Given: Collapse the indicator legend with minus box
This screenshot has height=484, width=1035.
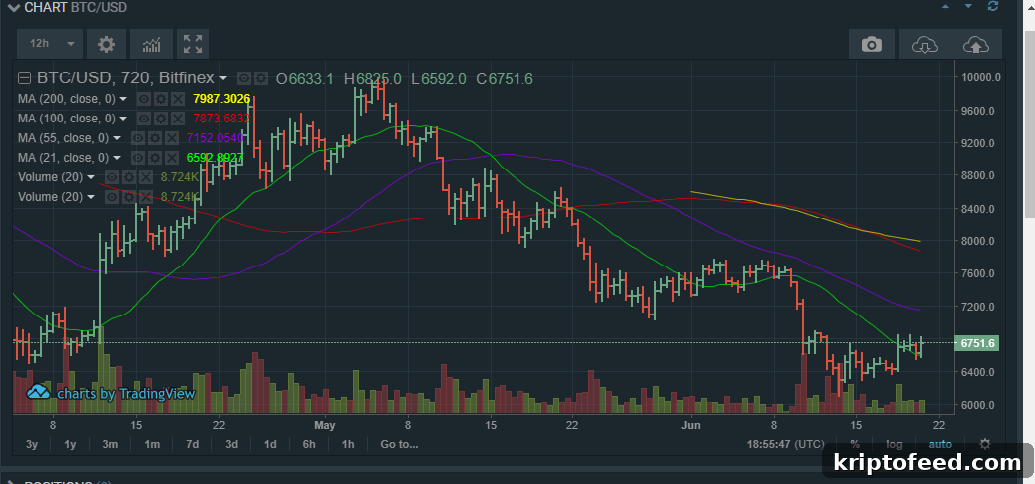Looking at the screenshot, I should pyautogui.click(x=24, y=79).
